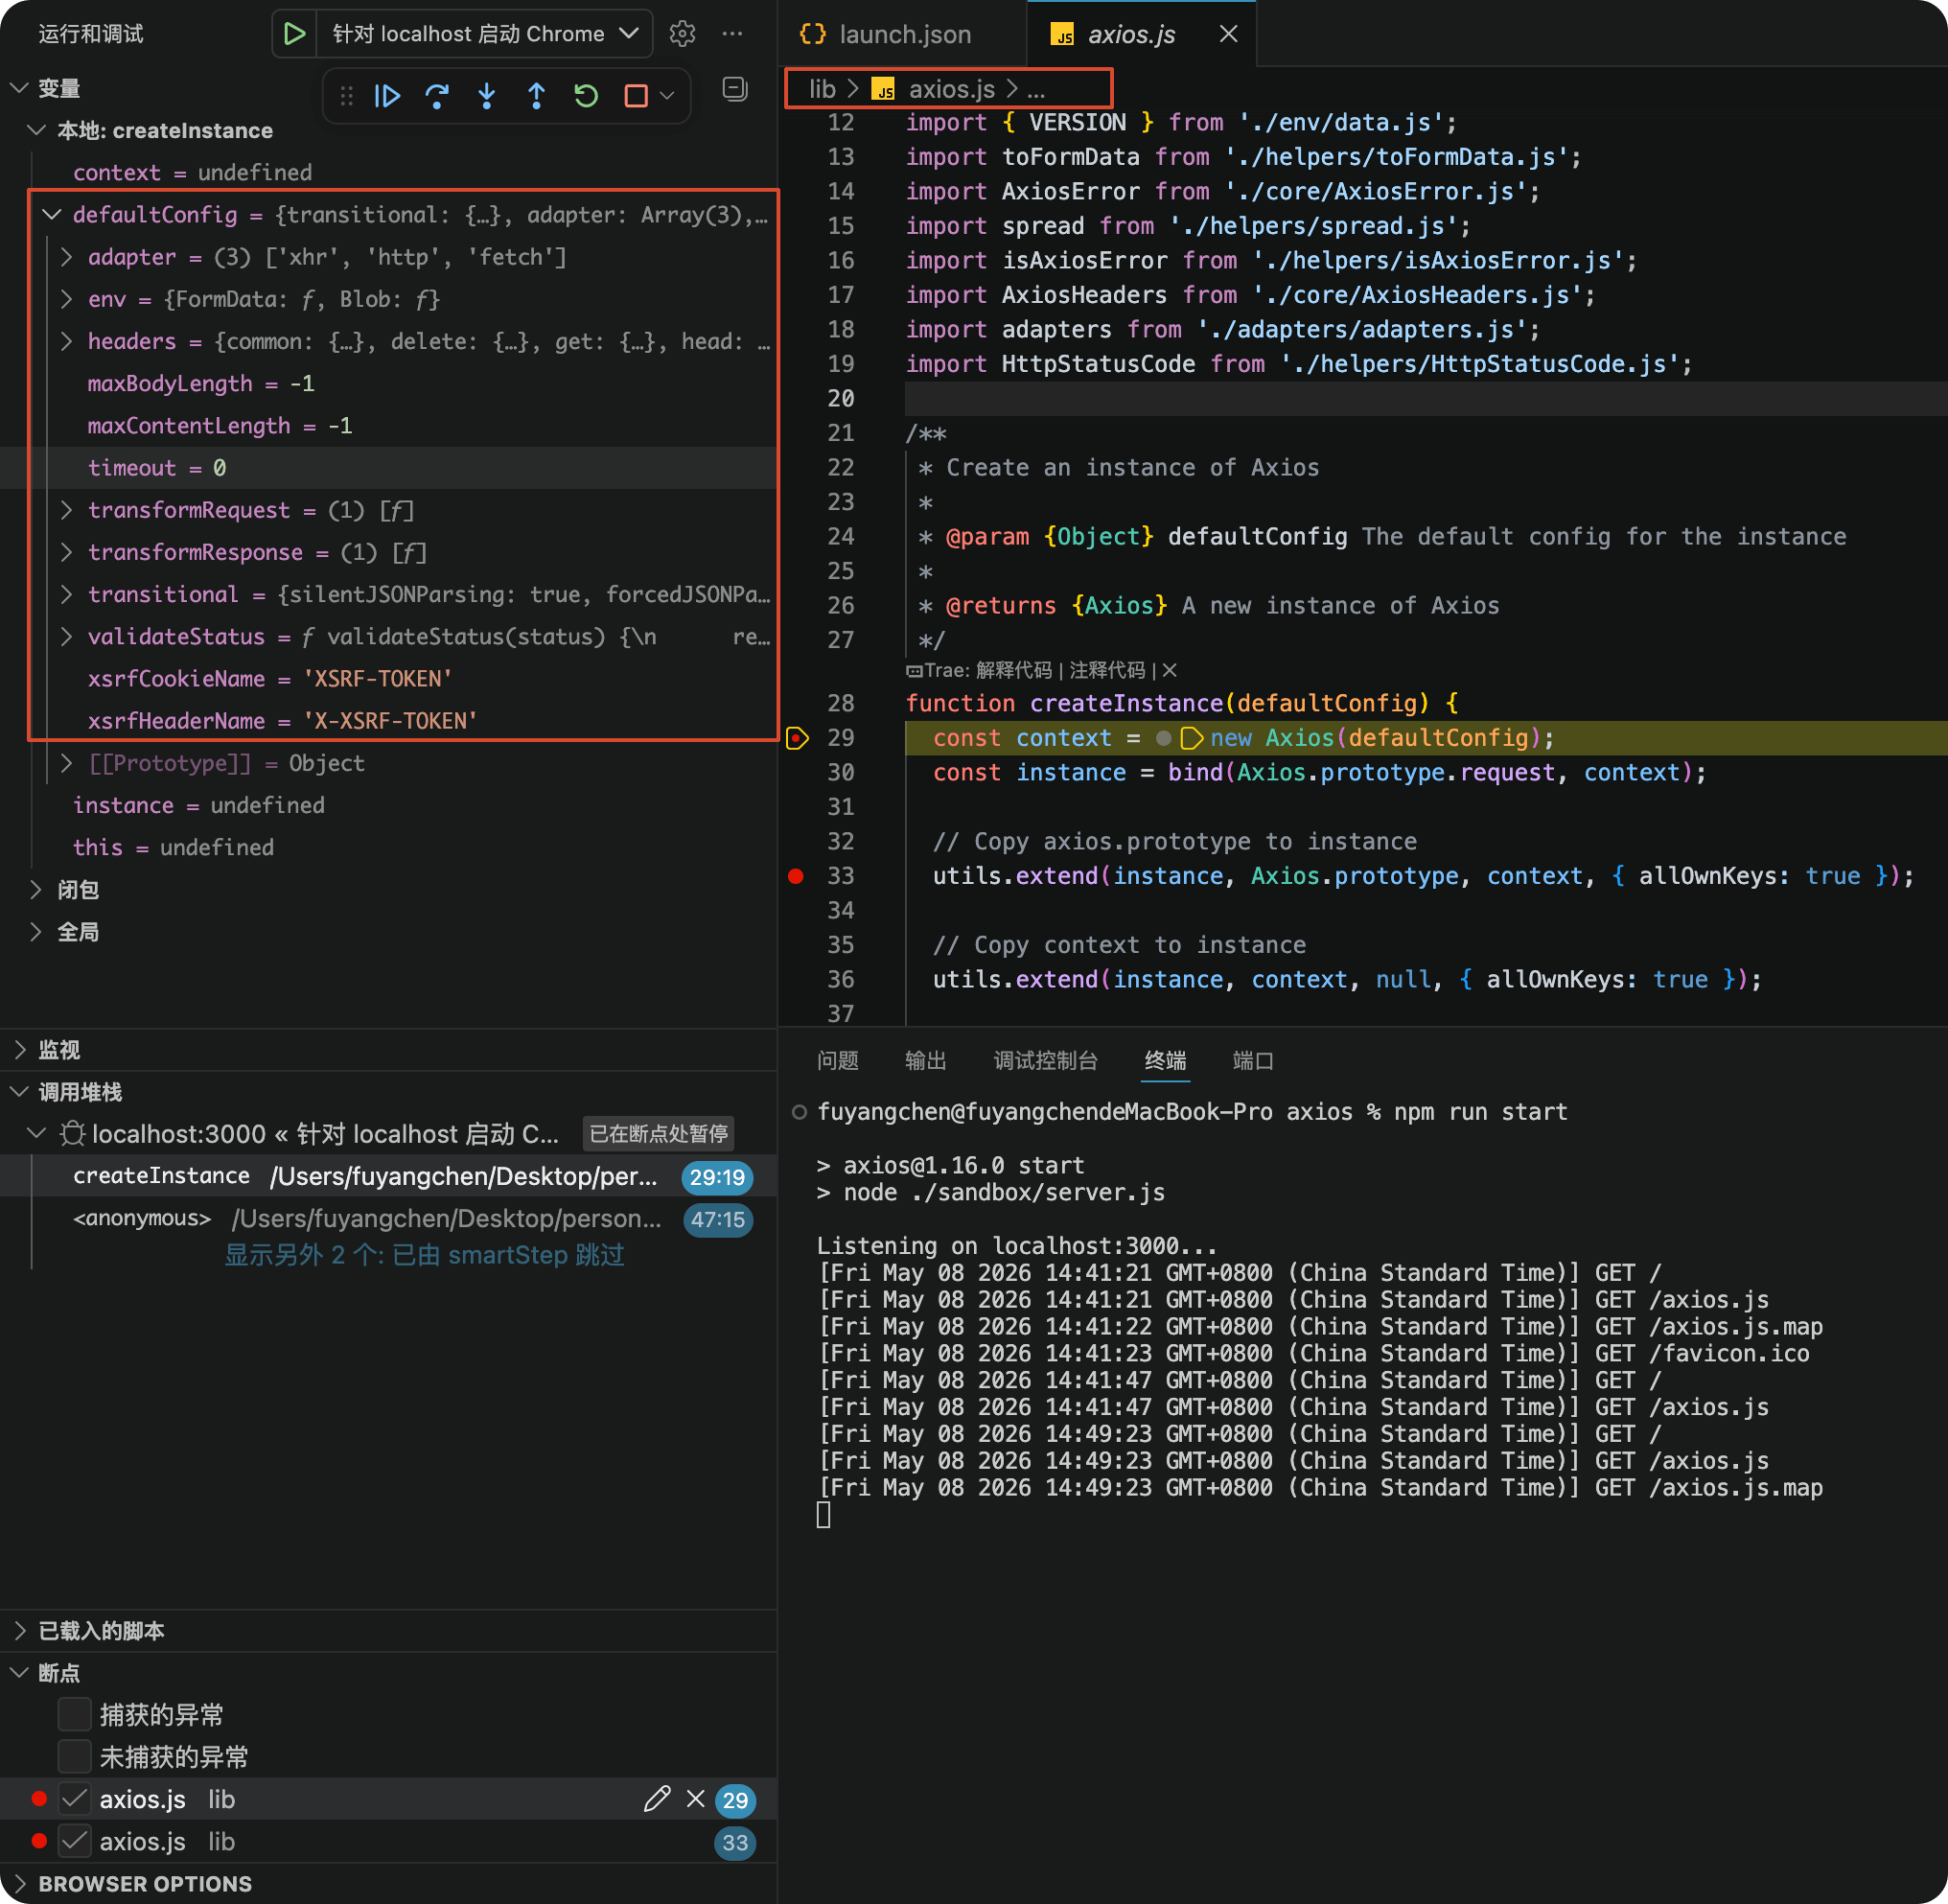The height and width of the screenshot is (1904, 1948).
Task: Open the stop button dropdown arrow
Action: point(667,96)
